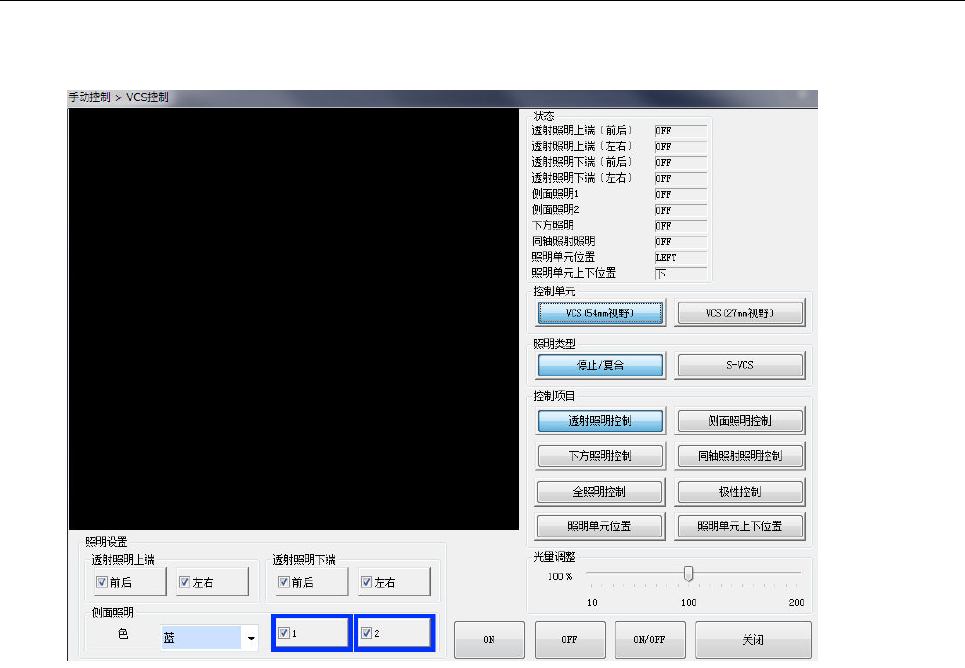This screenshot has height=668, width=965.
Task: Click the 透射照明上端（左右）status field
Action: click(x=680, y=147)
